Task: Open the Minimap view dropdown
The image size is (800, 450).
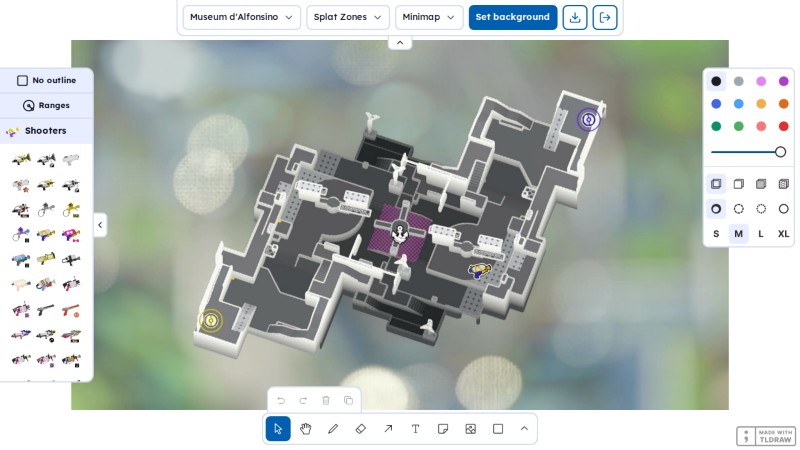Action: tap(429, 17)
